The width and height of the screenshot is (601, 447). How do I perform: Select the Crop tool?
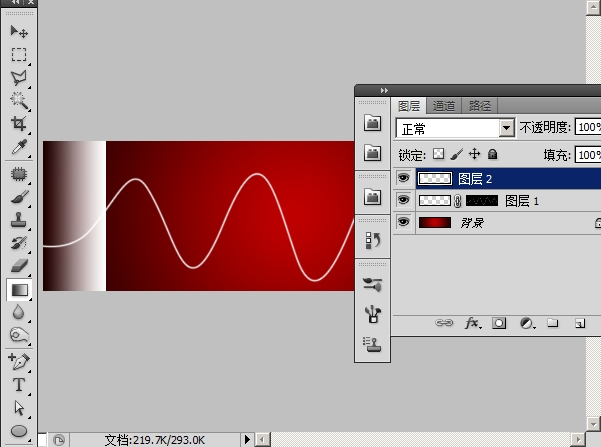(19, 123)
